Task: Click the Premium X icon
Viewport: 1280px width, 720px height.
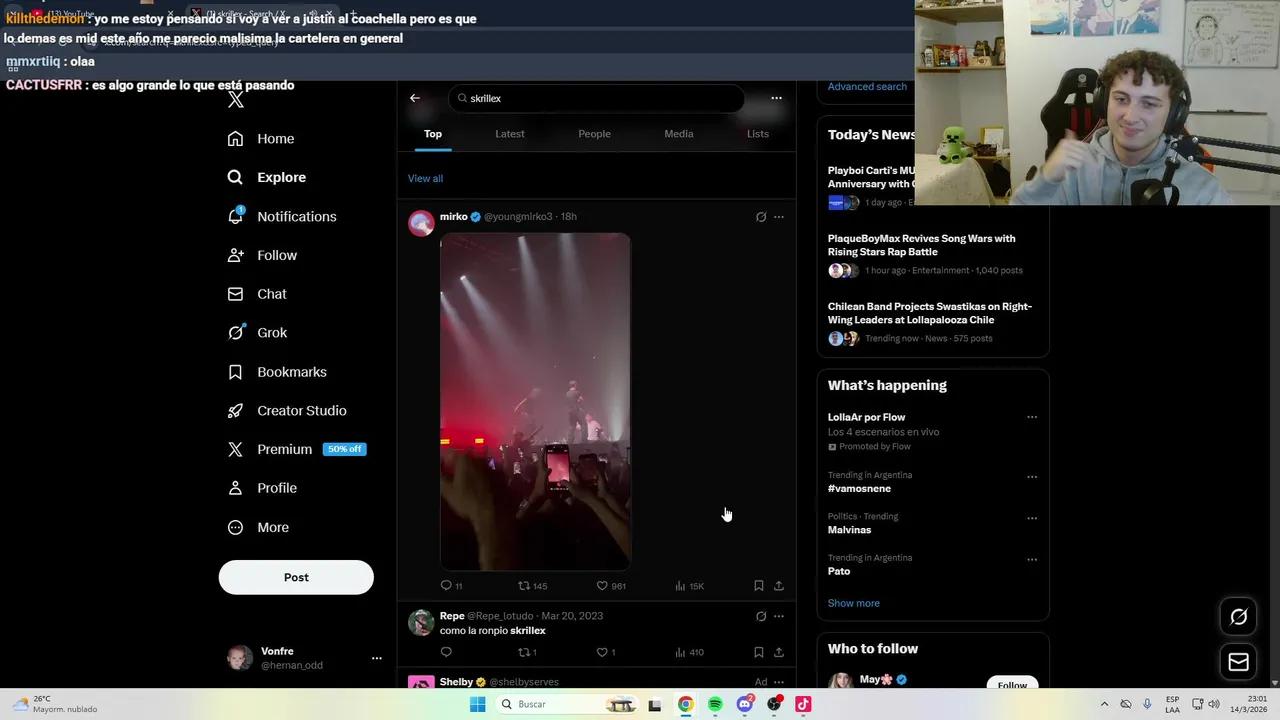Action: click(235, 450)
